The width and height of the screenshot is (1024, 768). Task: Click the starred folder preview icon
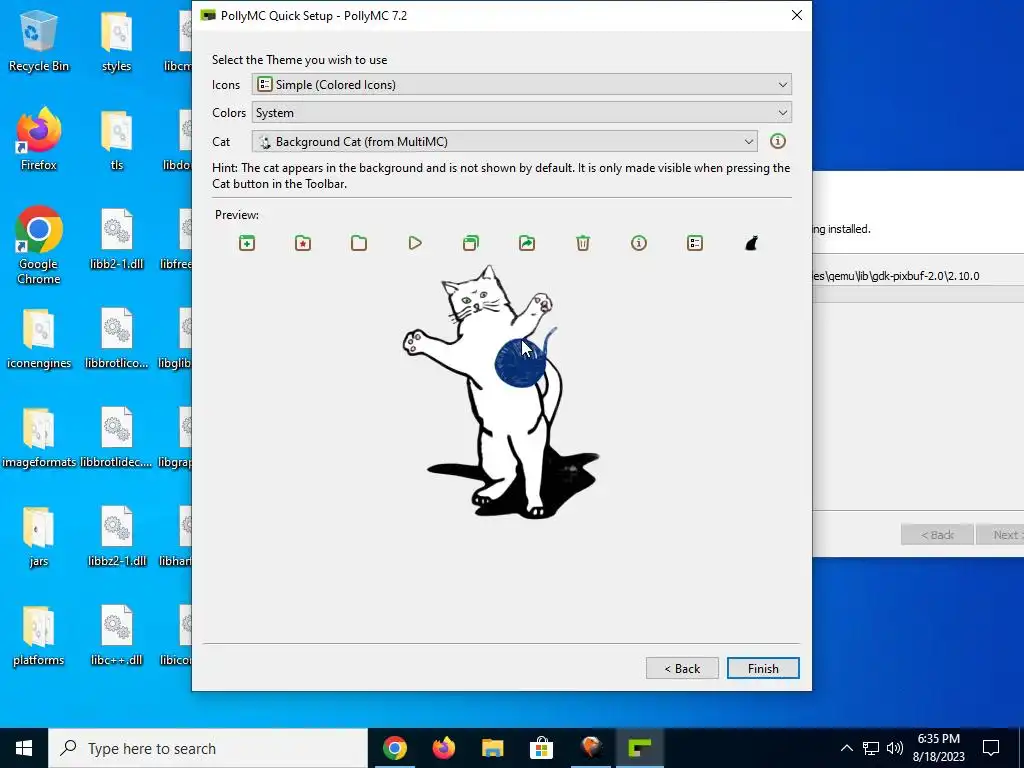303,244
